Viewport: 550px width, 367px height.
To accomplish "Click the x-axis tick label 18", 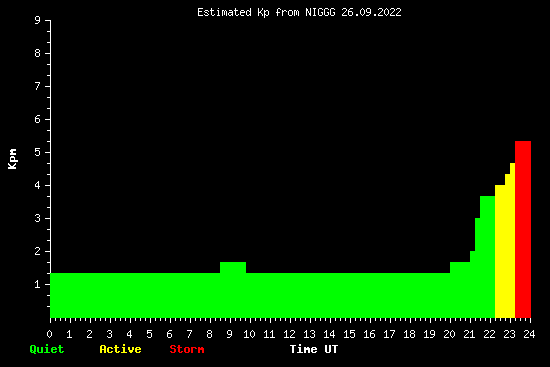I will (x=409, y=334).
